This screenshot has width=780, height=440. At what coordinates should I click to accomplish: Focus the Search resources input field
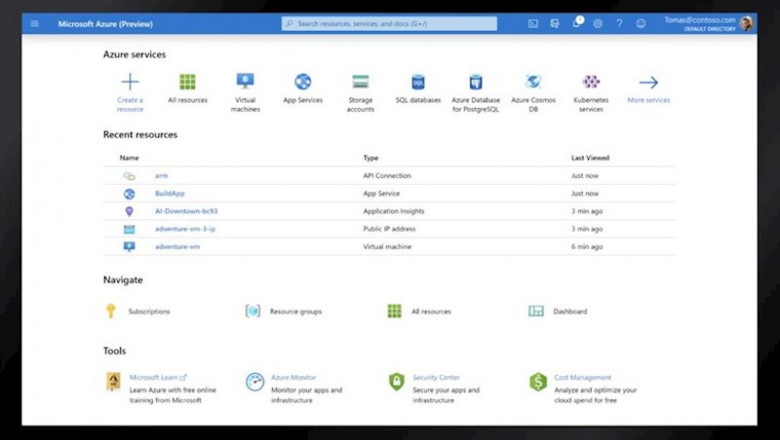[389, 23]
